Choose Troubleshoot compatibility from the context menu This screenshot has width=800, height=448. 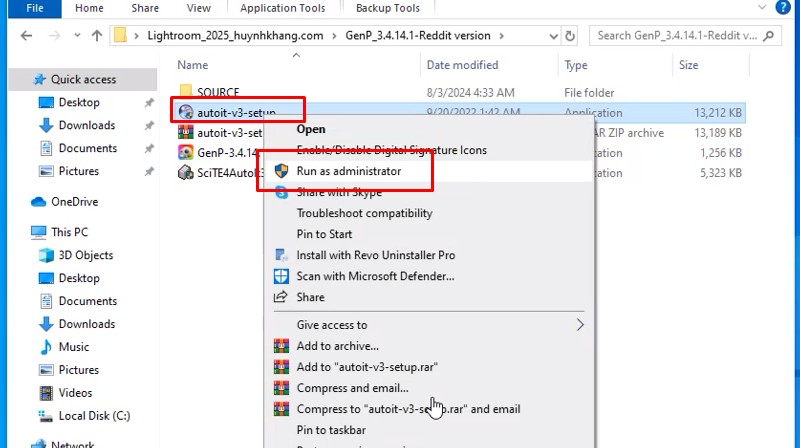tap(364, 213)
